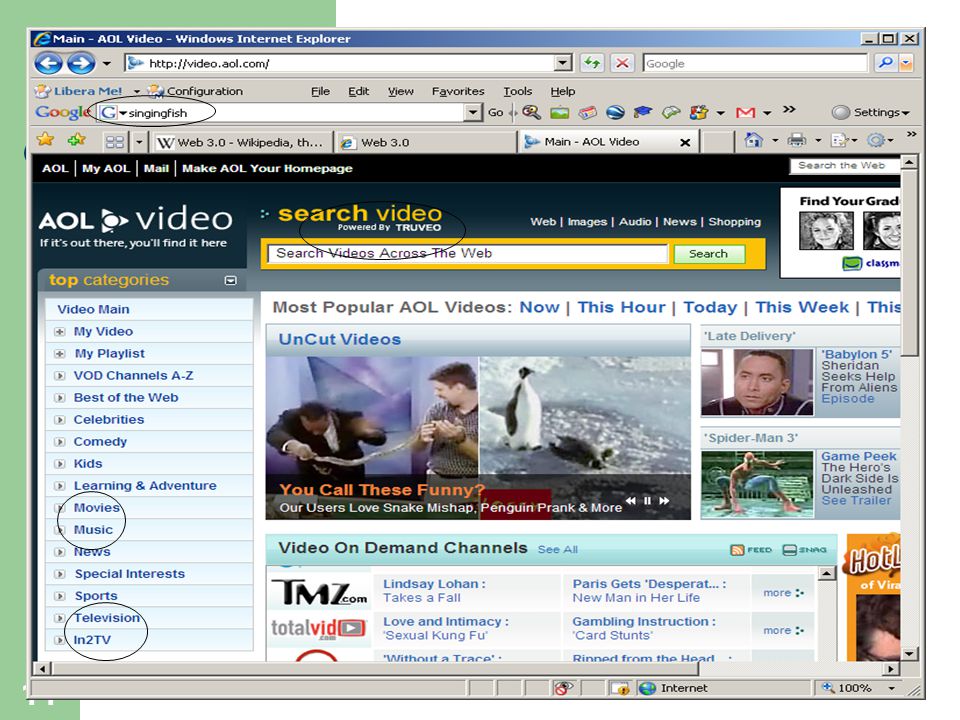This screenshot has width=960, height=720.
Task: Open the Google toolbar search box dropdown
Action: 473,112
